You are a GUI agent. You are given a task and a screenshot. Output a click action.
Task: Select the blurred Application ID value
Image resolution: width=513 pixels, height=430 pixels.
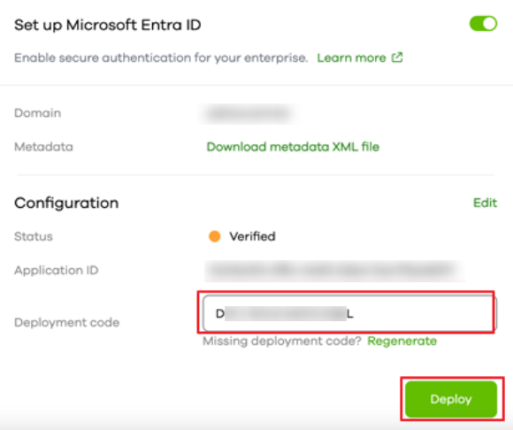[x=333, y=270]
